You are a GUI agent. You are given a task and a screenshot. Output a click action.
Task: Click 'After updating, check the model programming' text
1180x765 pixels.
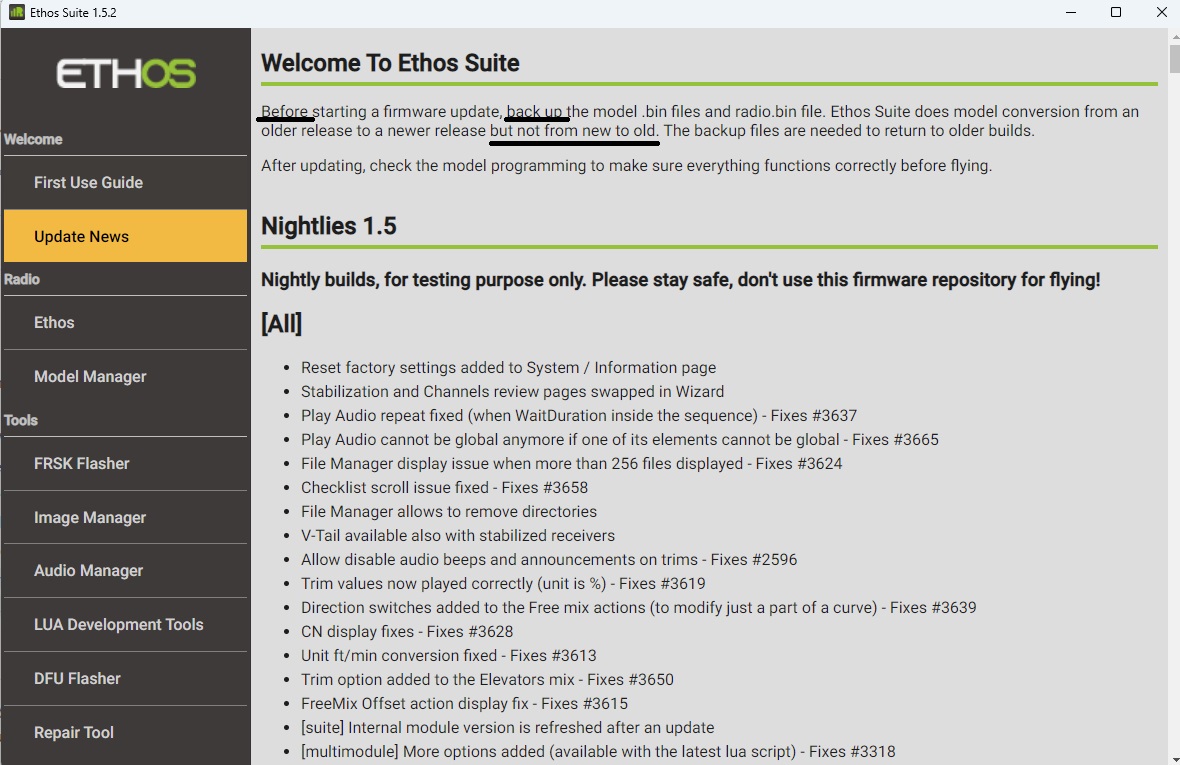tap(627, 165)
